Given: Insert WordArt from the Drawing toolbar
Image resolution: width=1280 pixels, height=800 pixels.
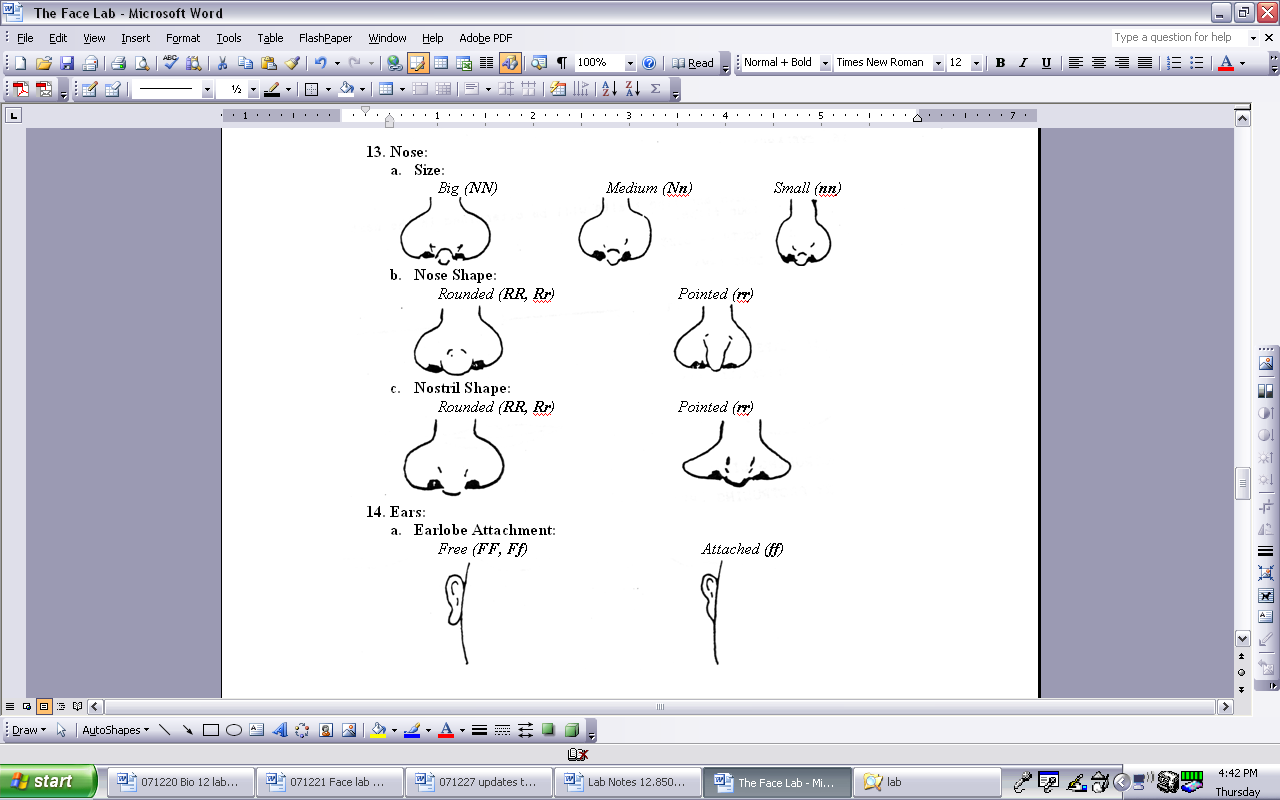Looking at the screenshot, I should click(280, 730).
